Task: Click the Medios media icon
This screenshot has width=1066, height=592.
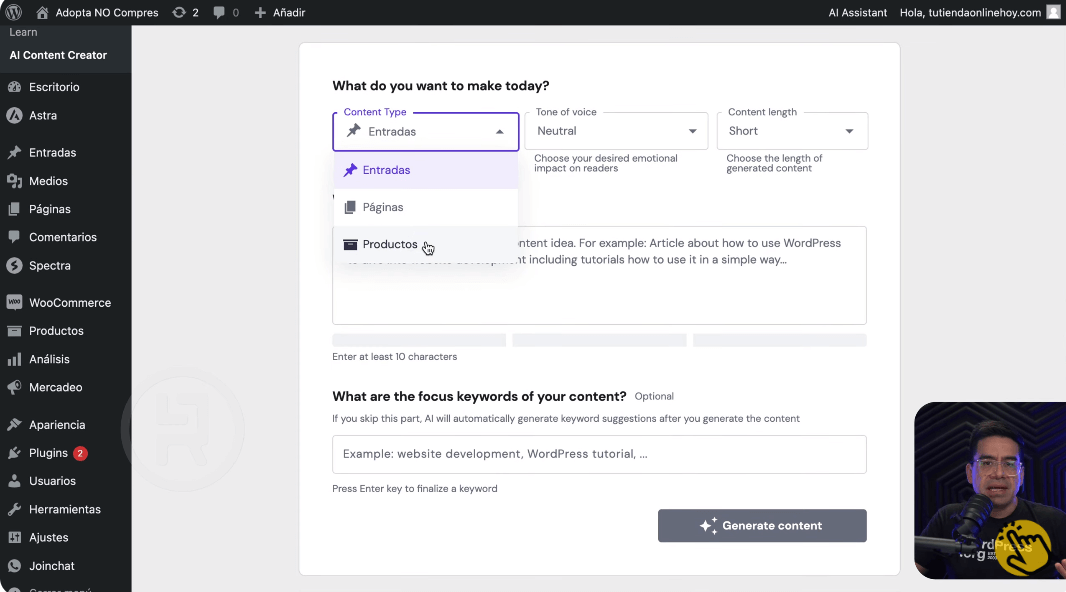Action: click(x=14, y=181)
